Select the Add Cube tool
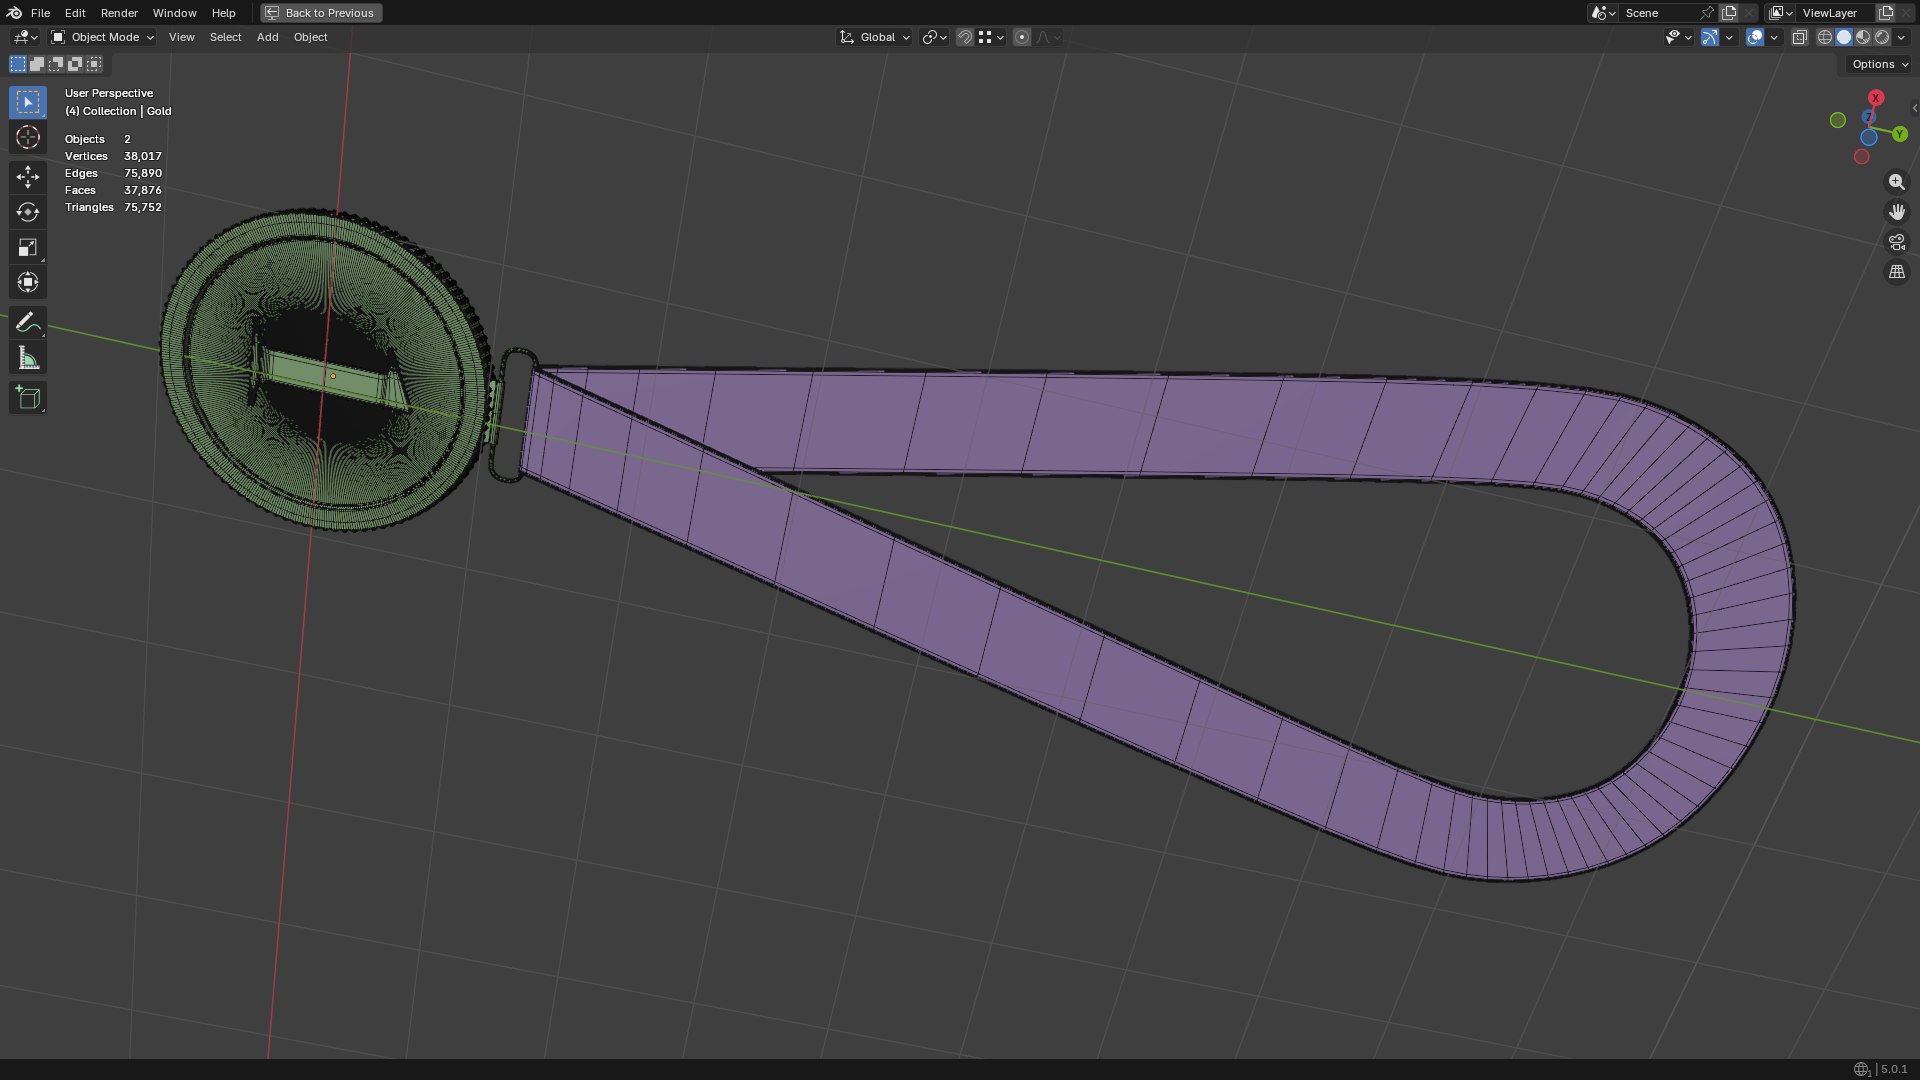 28,398
